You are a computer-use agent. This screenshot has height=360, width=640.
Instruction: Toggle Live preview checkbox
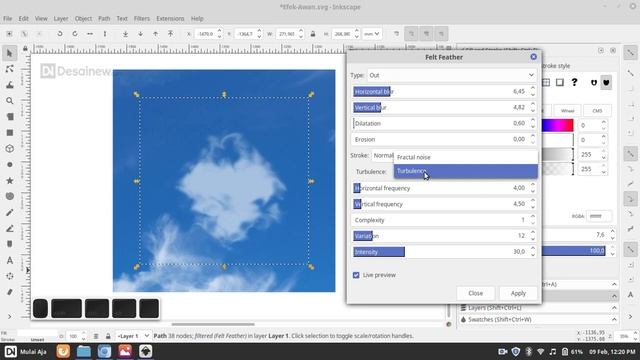356,275
